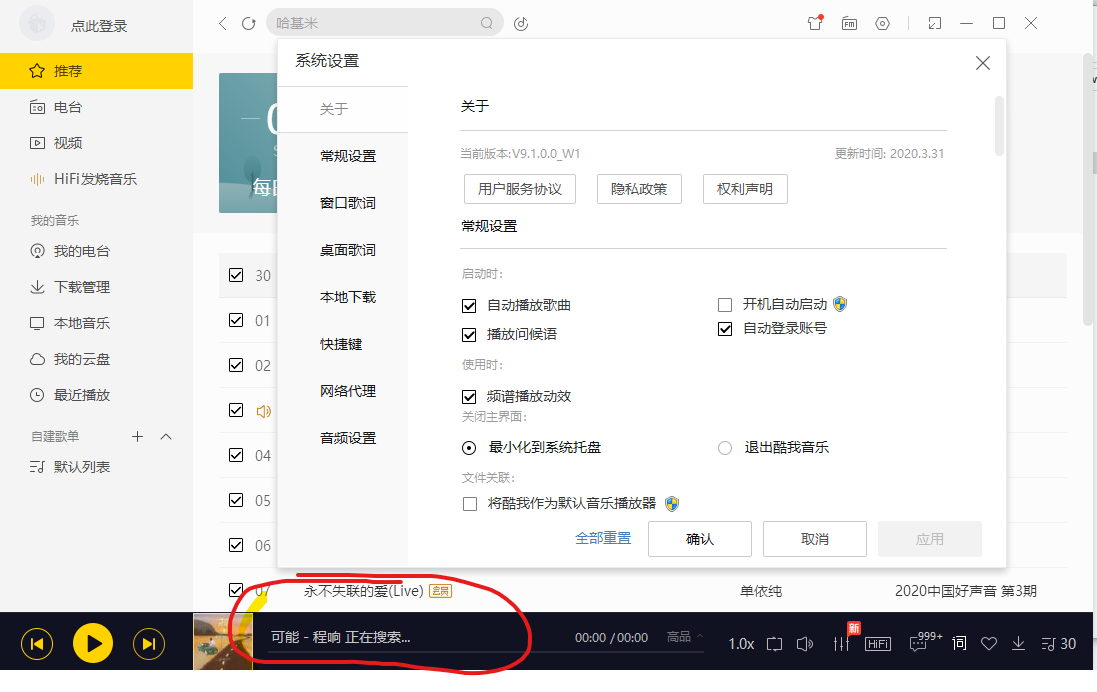1097x692 pixels.
Task: Refresh the page with the reload icon
Action: 248,24
